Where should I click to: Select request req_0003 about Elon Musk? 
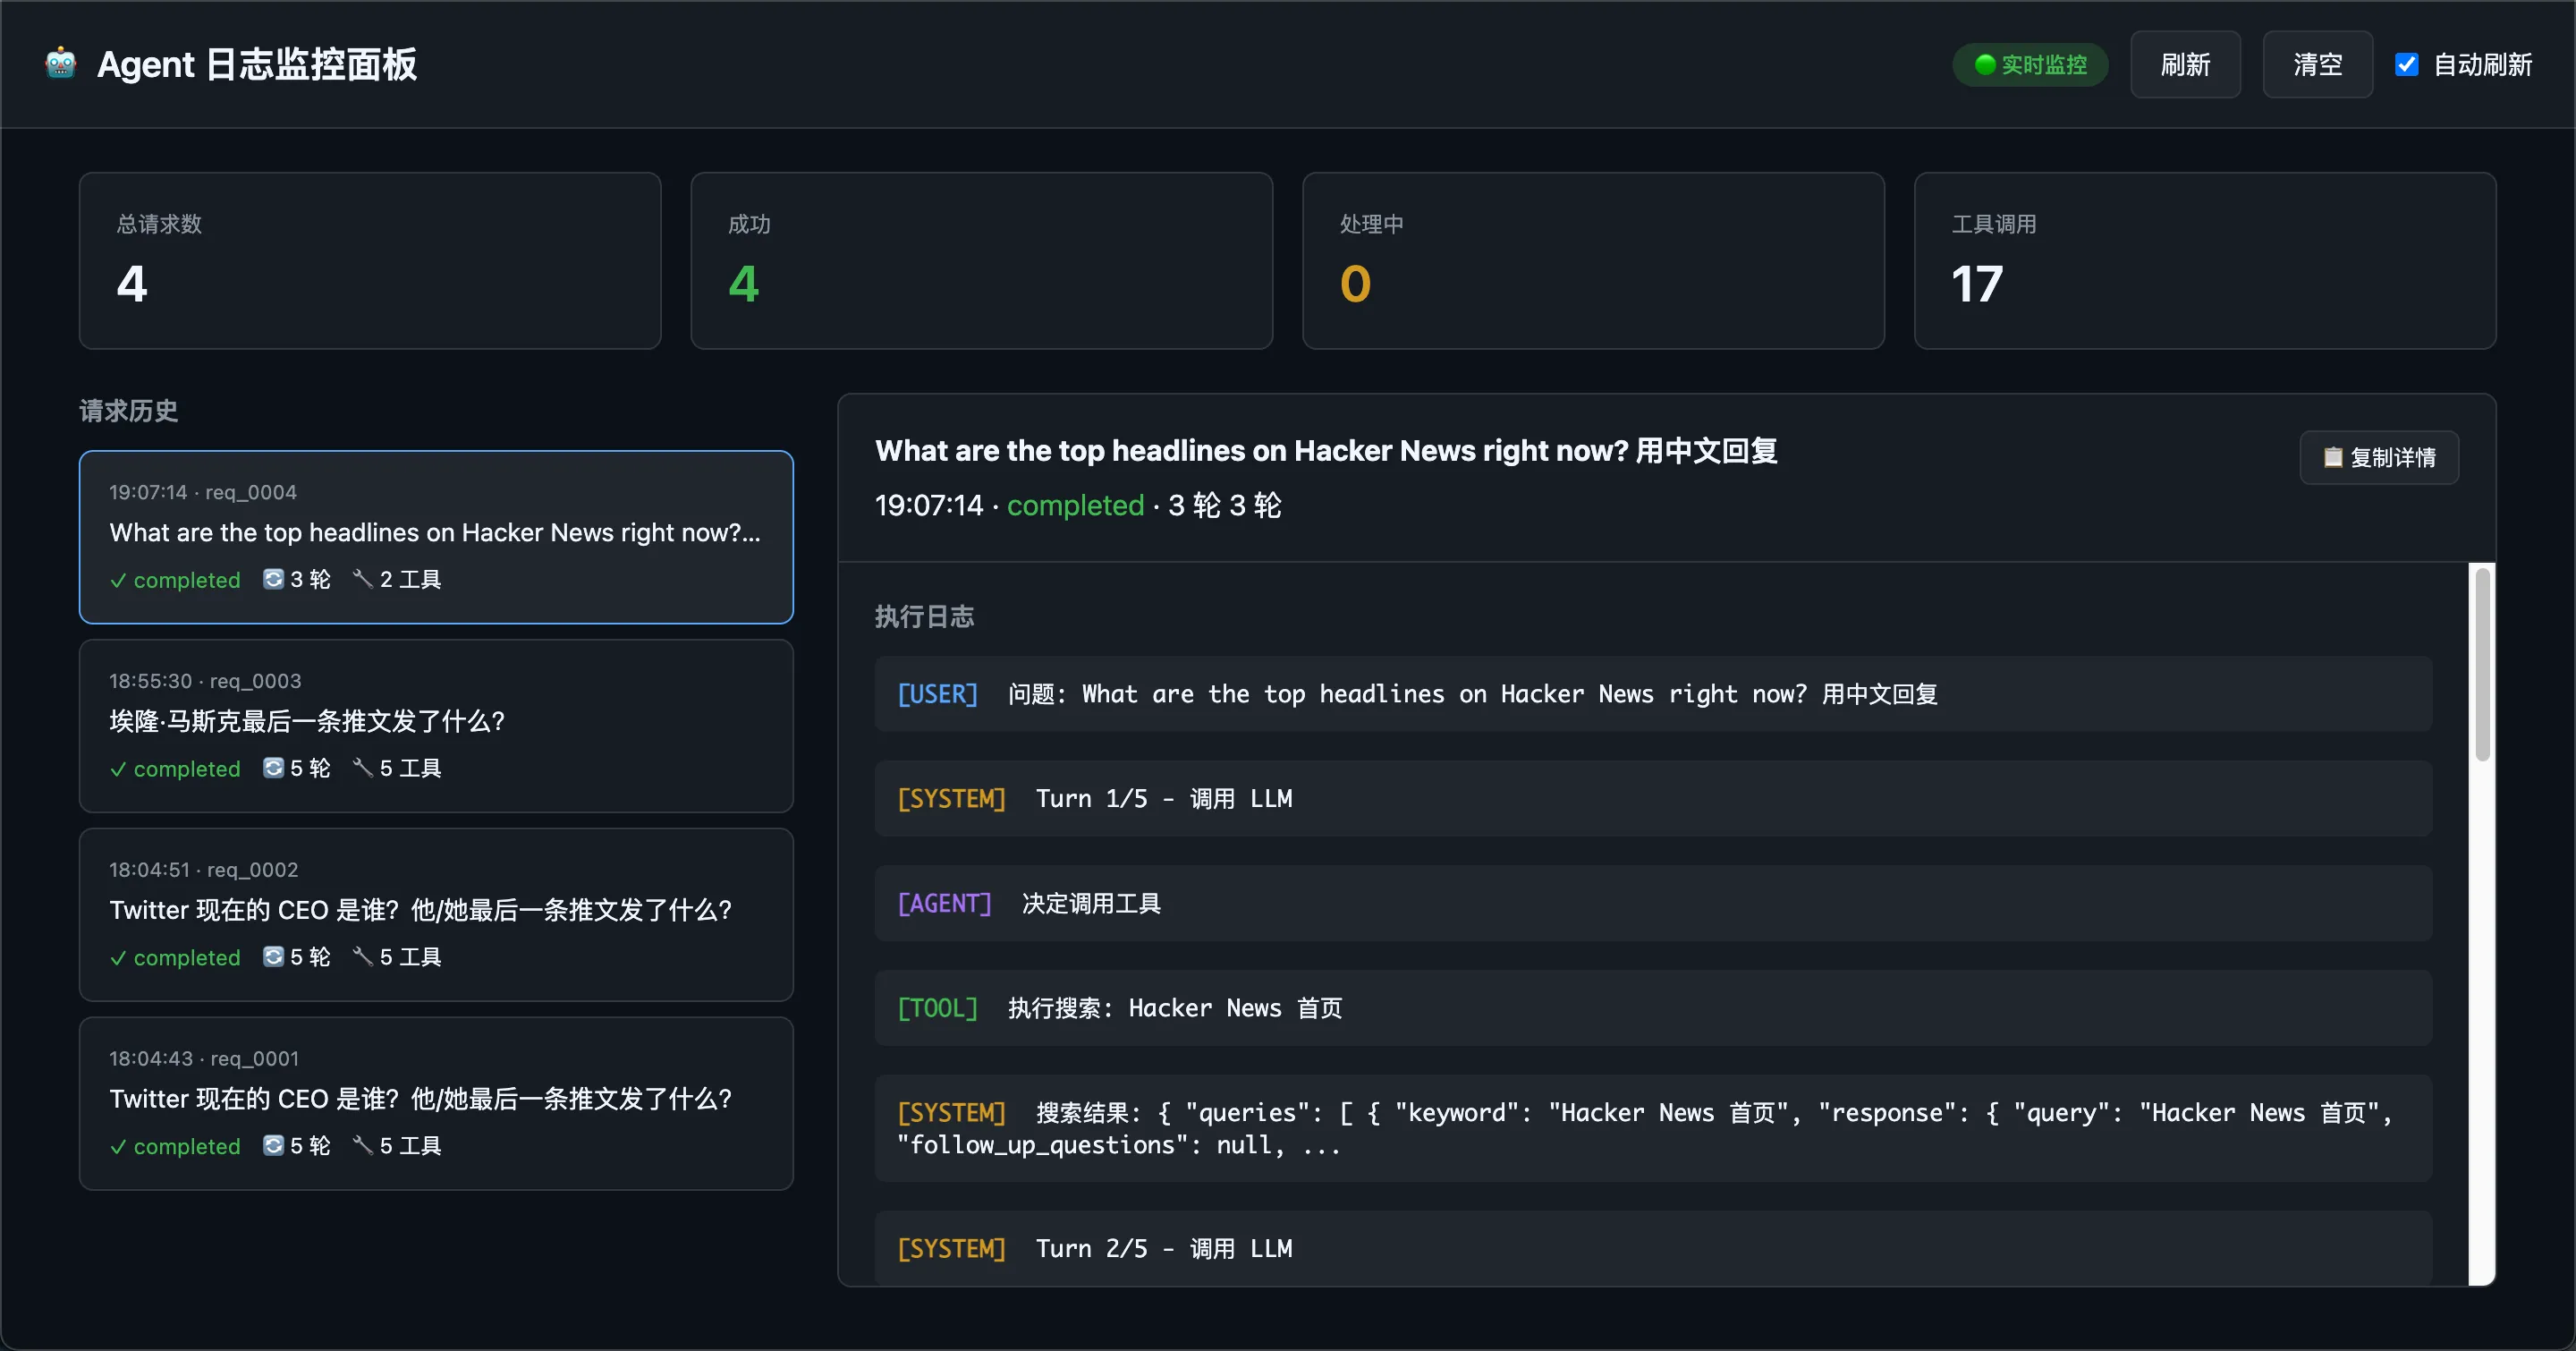436,725
